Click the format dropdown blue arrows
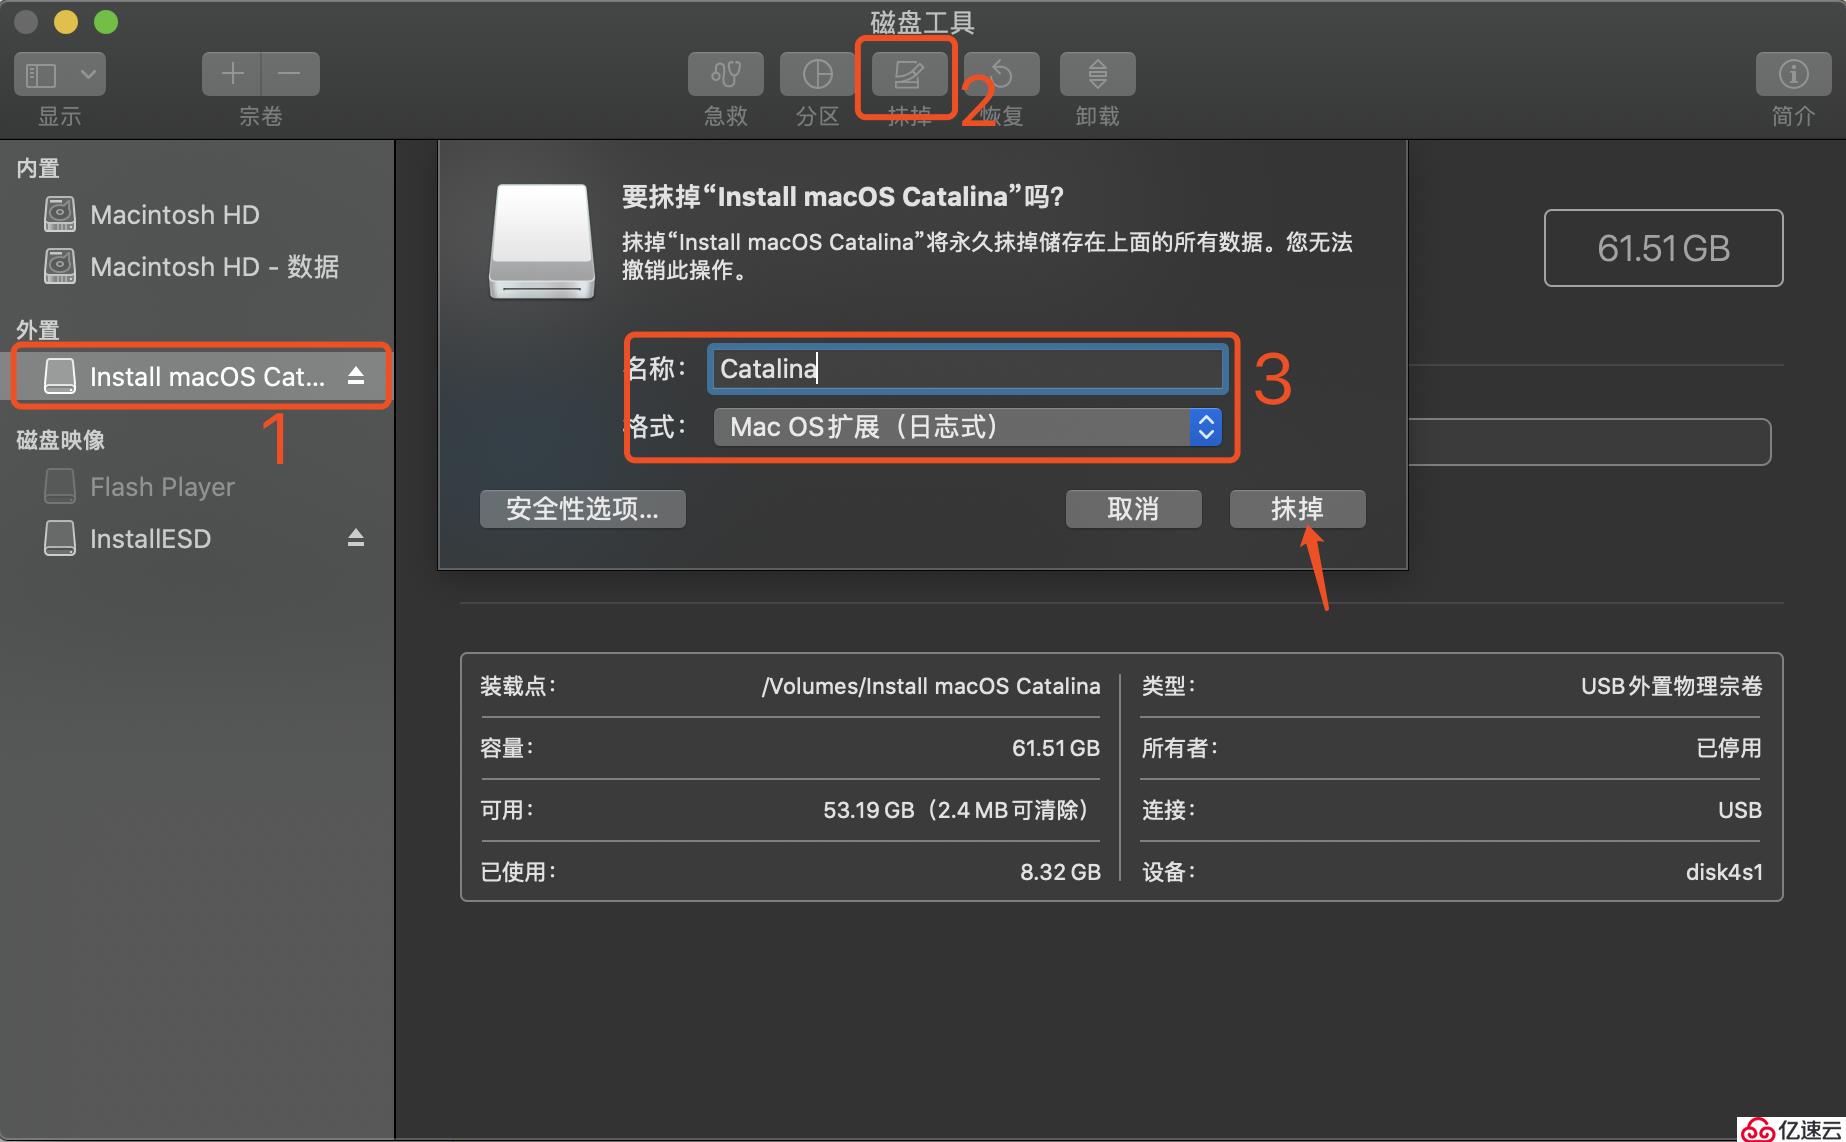This screenshot has width=1846, height=1142. (x=1206, y=427)
